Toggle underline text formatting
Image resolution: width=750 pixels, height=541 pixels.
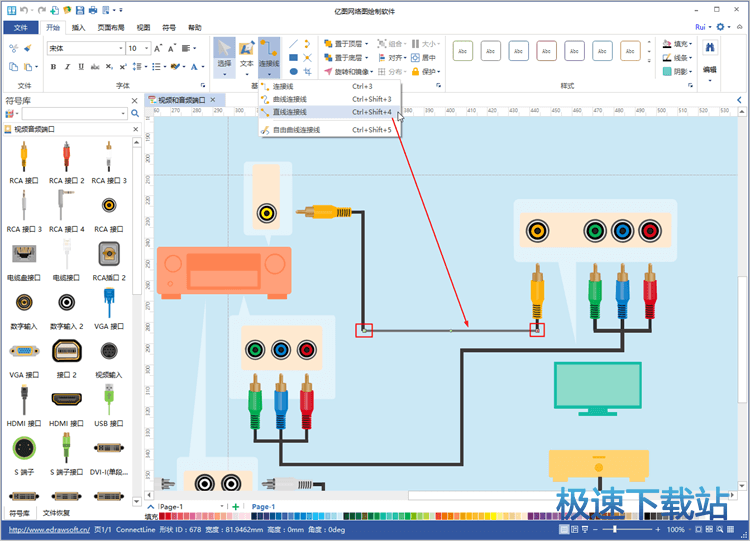tap(81, 67)
